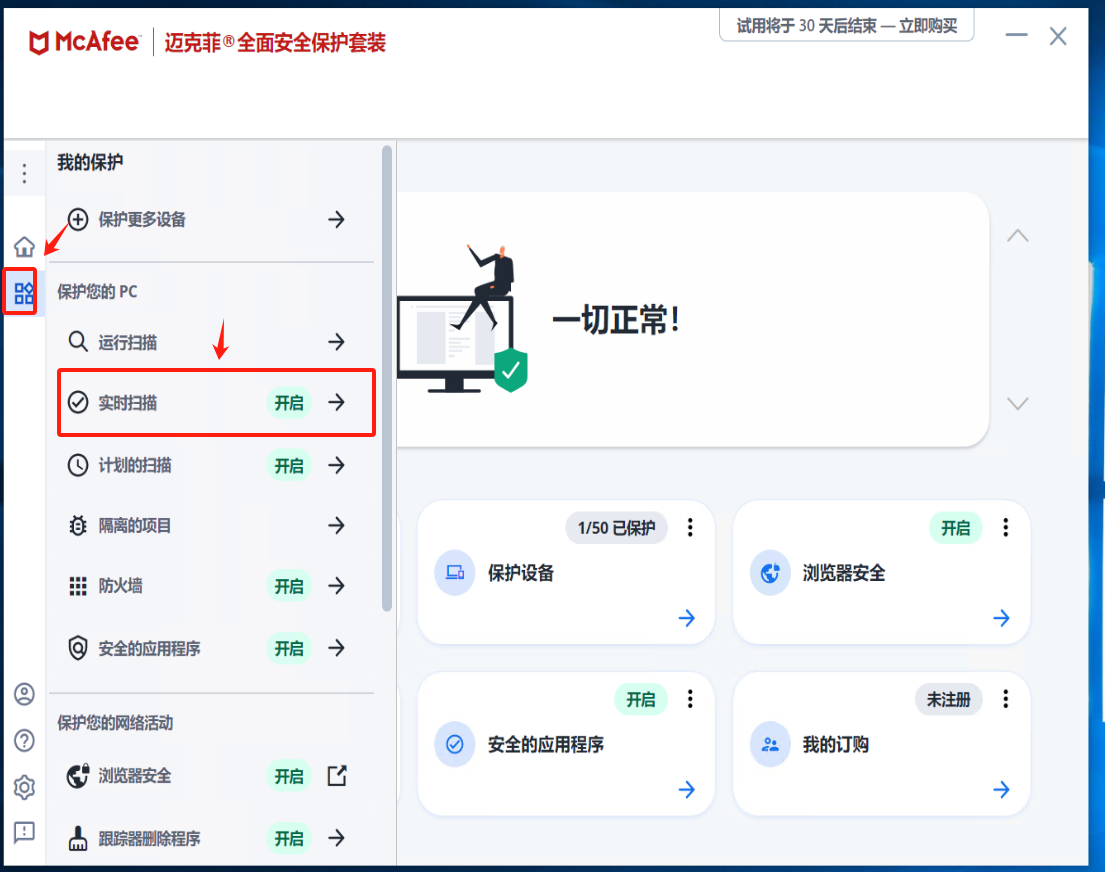Screen dimensions: 1105x872
Task: Open settings gear icon in sidebar
Action: click(24, 787)
